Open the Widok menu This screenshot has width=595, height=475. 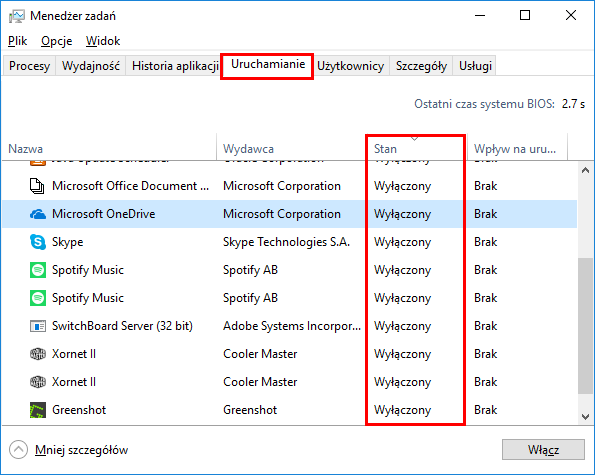point(103,41)
